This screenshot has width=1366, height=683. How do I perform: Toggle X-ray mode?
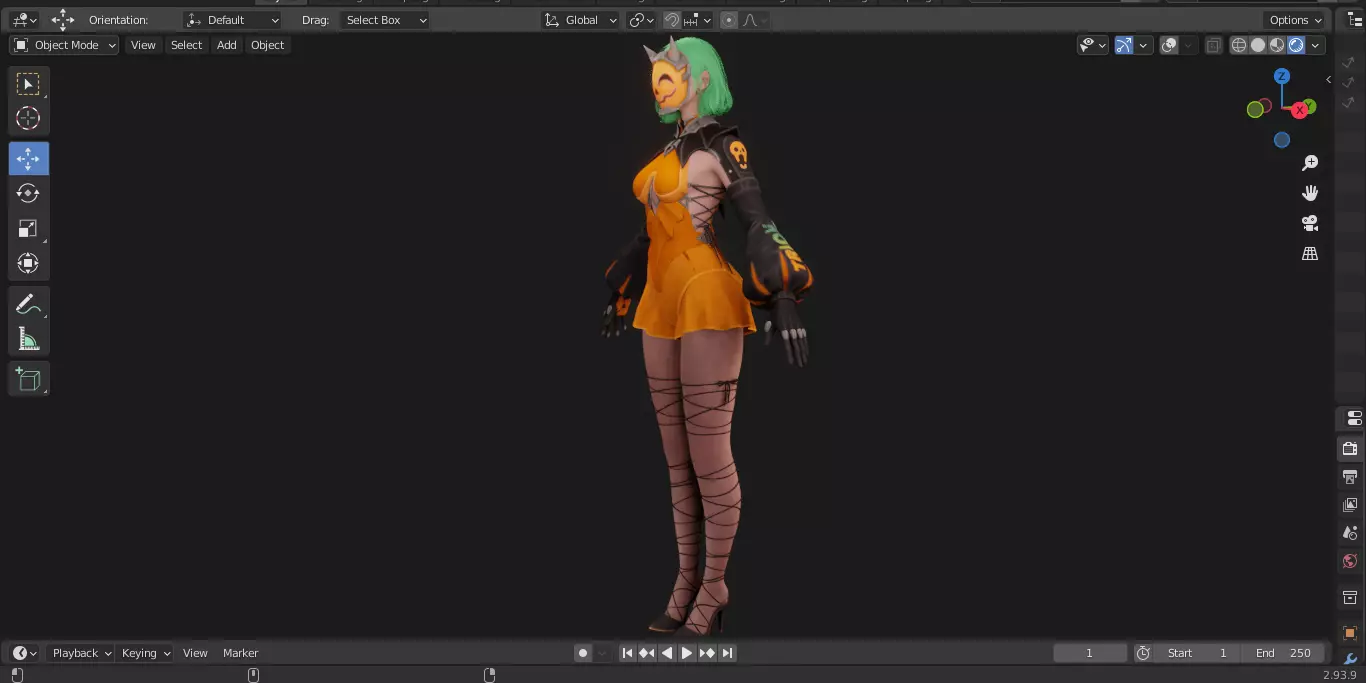click(1213, 45)
